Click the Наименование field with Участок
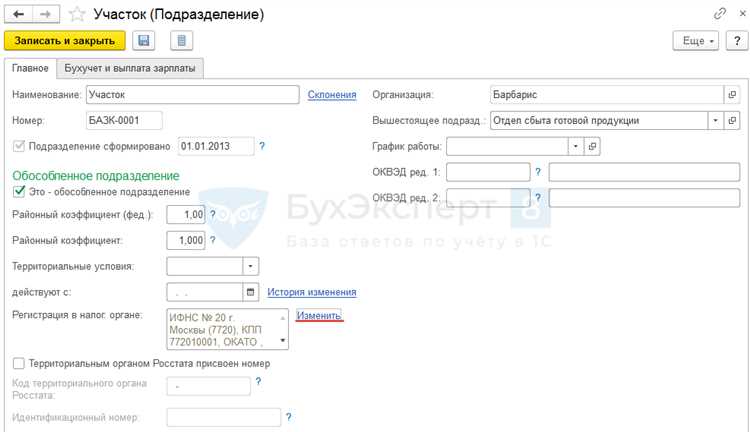This screenshot has height=432, width=750. (193, 95)
